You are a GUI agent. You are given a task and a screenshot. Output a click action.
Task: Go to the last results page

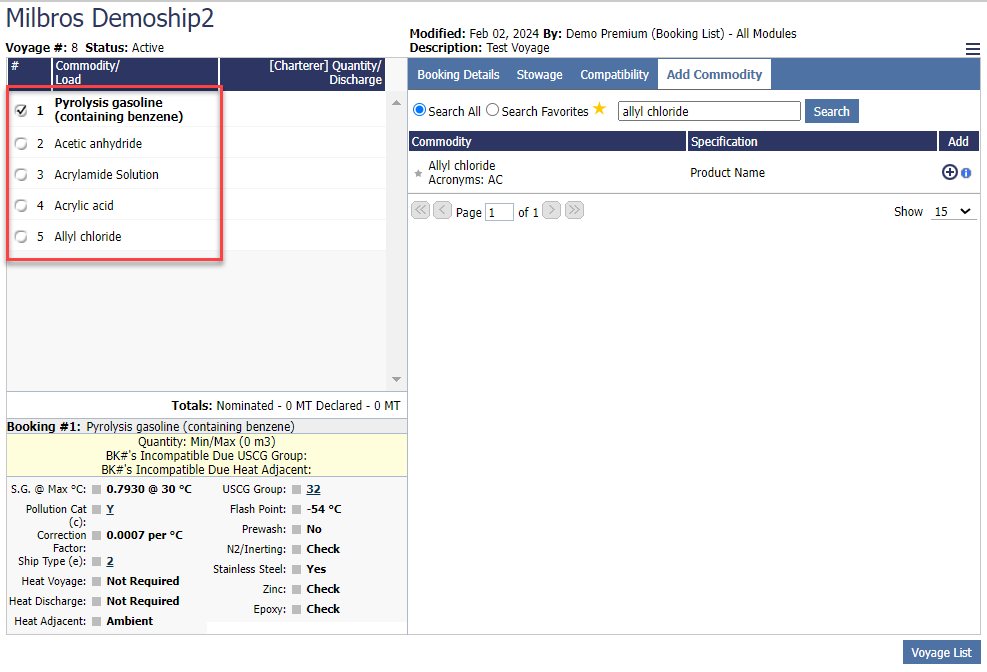(574, 211)
